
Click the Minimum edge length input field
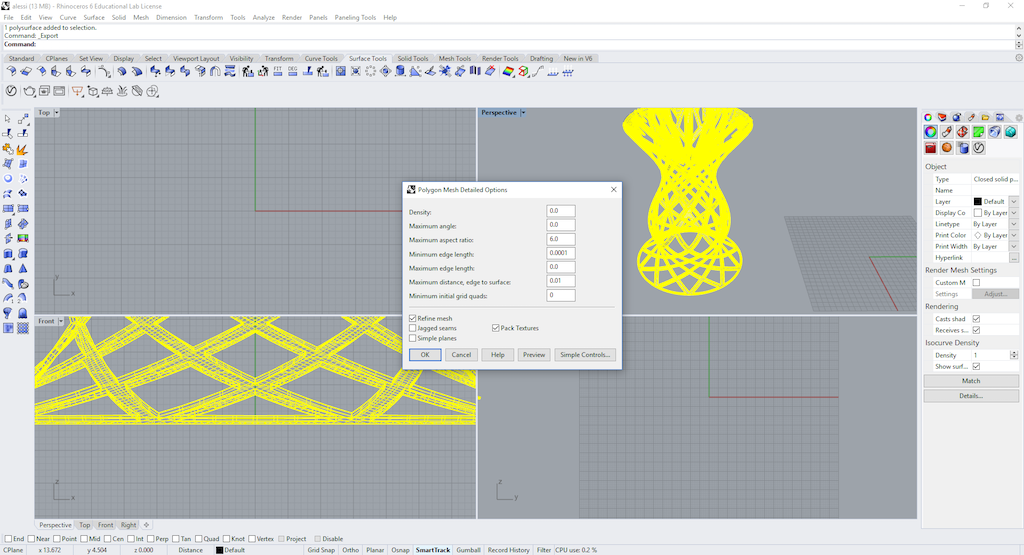click(x=560, y=253)
